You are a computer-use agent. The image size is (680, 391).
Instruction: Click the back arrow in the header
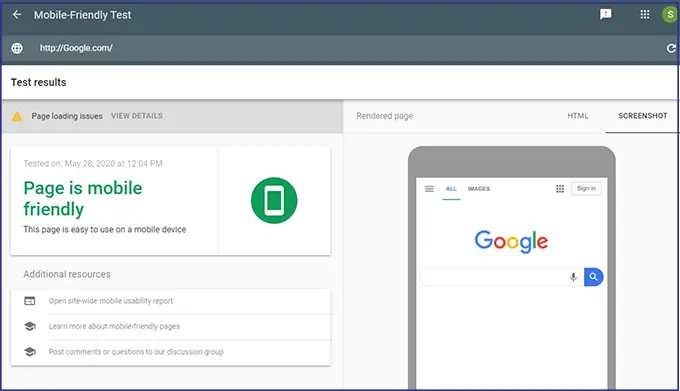coord(17,15)
